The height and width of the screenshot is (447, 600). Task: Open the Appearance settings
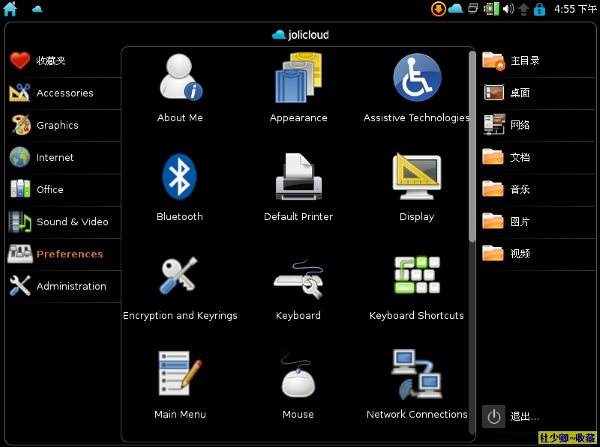[298, 88]
